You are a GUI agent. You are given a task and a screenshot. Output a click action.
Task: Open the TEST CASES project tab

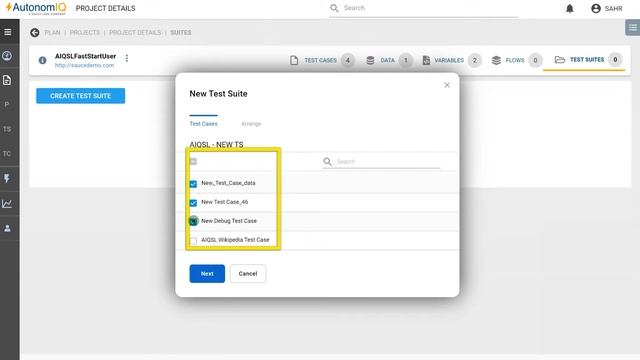pos(322,60)
